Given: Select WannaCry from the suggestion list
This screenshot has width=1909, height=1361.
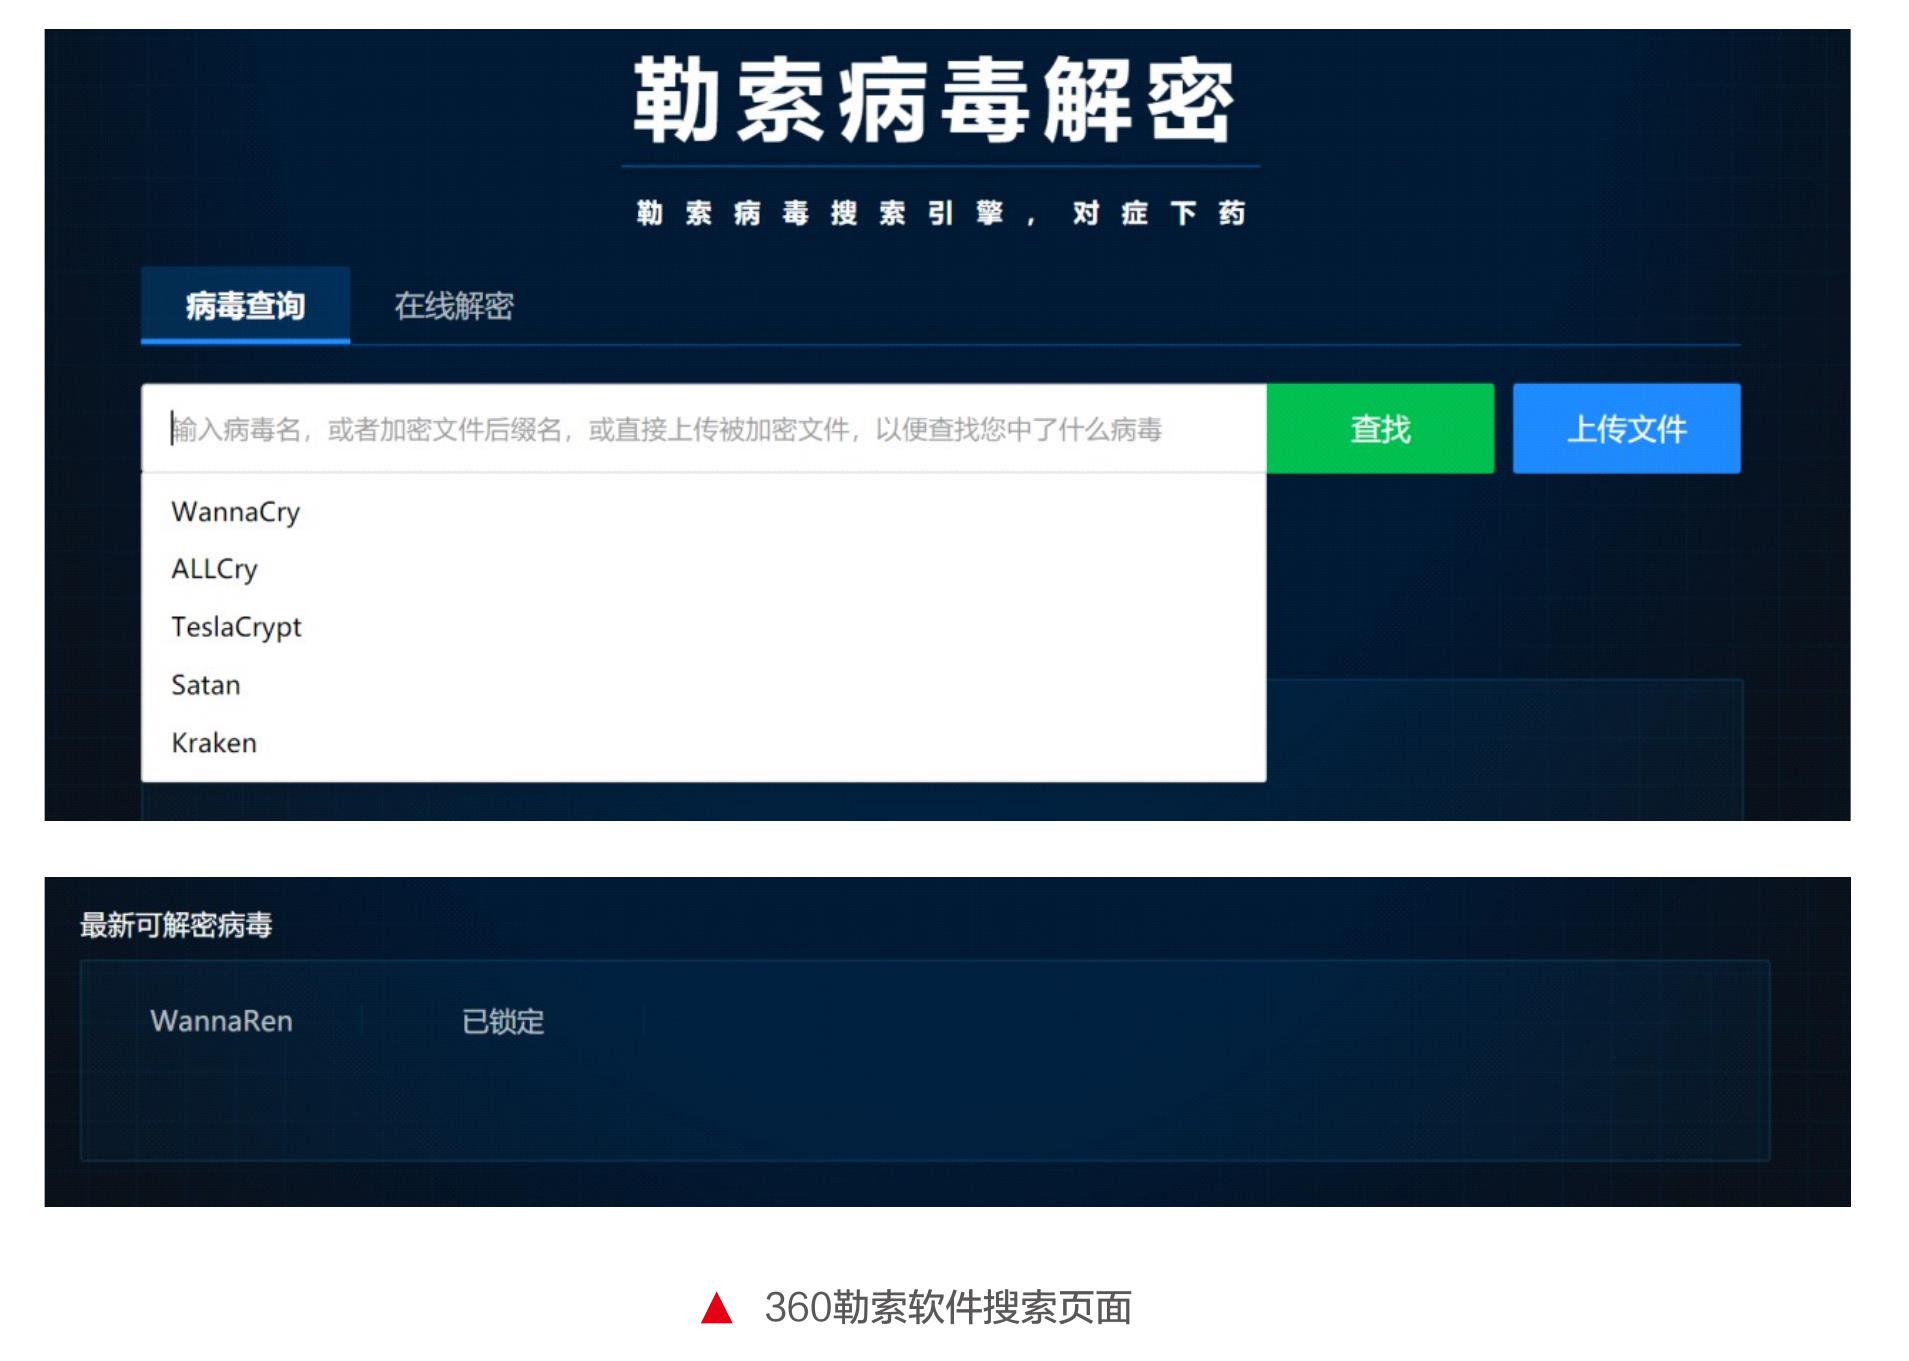Looking at the screenshot, I should pyautogui.click(x=703, y=512).
